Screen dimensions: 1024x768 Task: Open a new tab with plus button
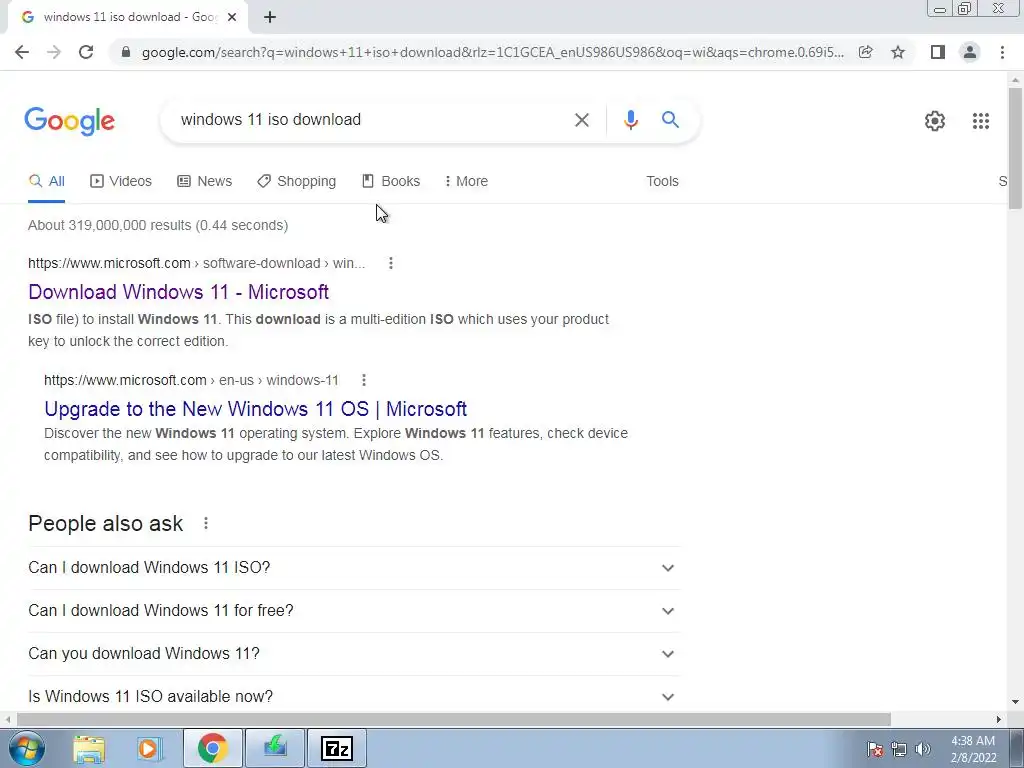click(270, 18)
